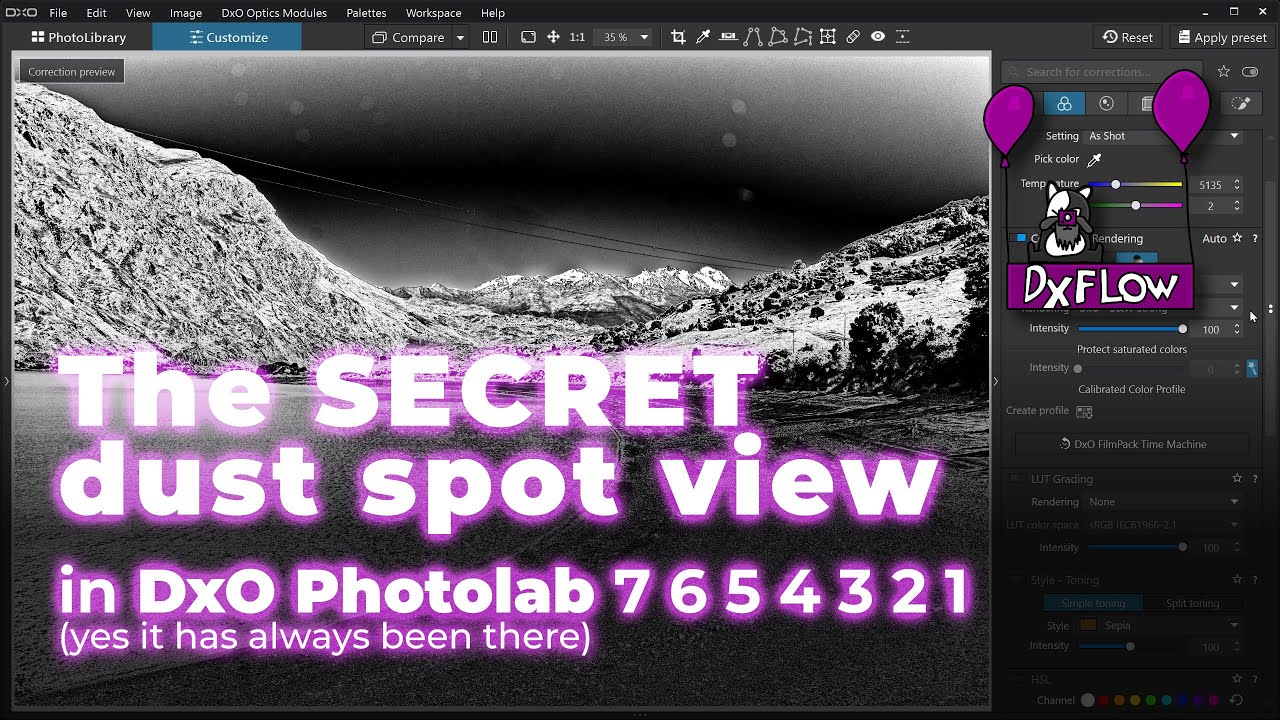Adjust the Color Rendering Intensity 100 stepper

point(1237,329)
